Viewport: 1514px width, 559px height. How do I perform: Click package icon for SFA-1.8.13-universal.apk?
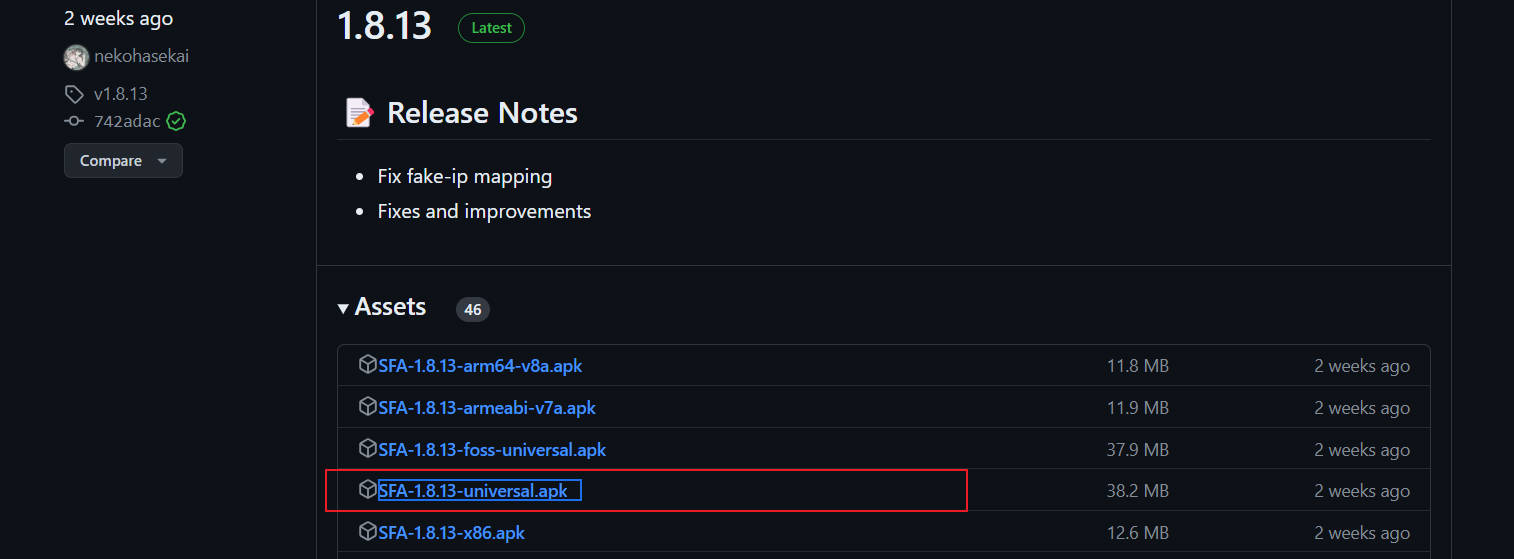pyautogui.click(x=367, y=490)
